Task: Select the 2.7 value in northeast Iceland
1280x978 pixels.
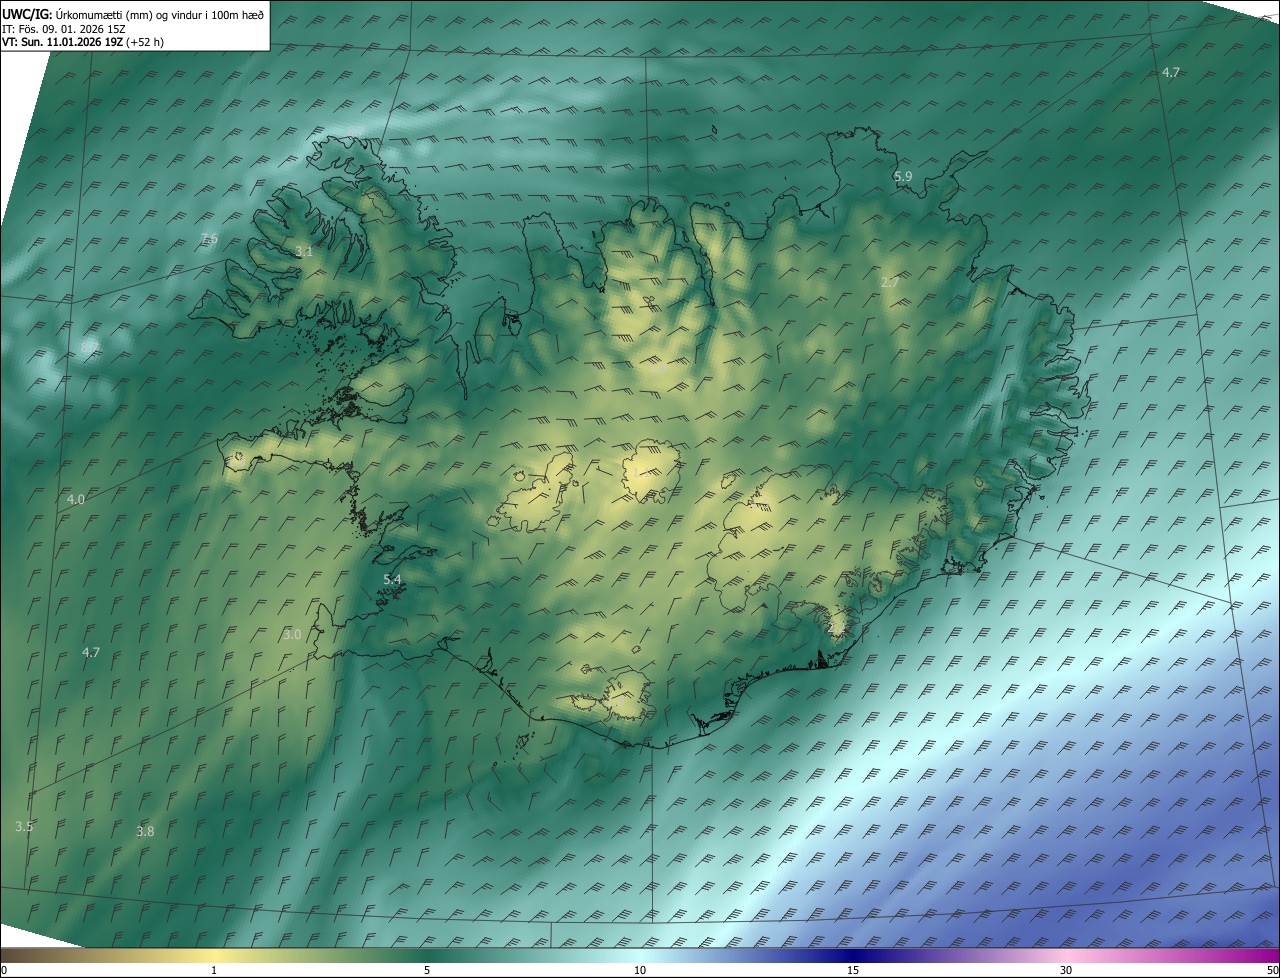Action: click(890, 283)
